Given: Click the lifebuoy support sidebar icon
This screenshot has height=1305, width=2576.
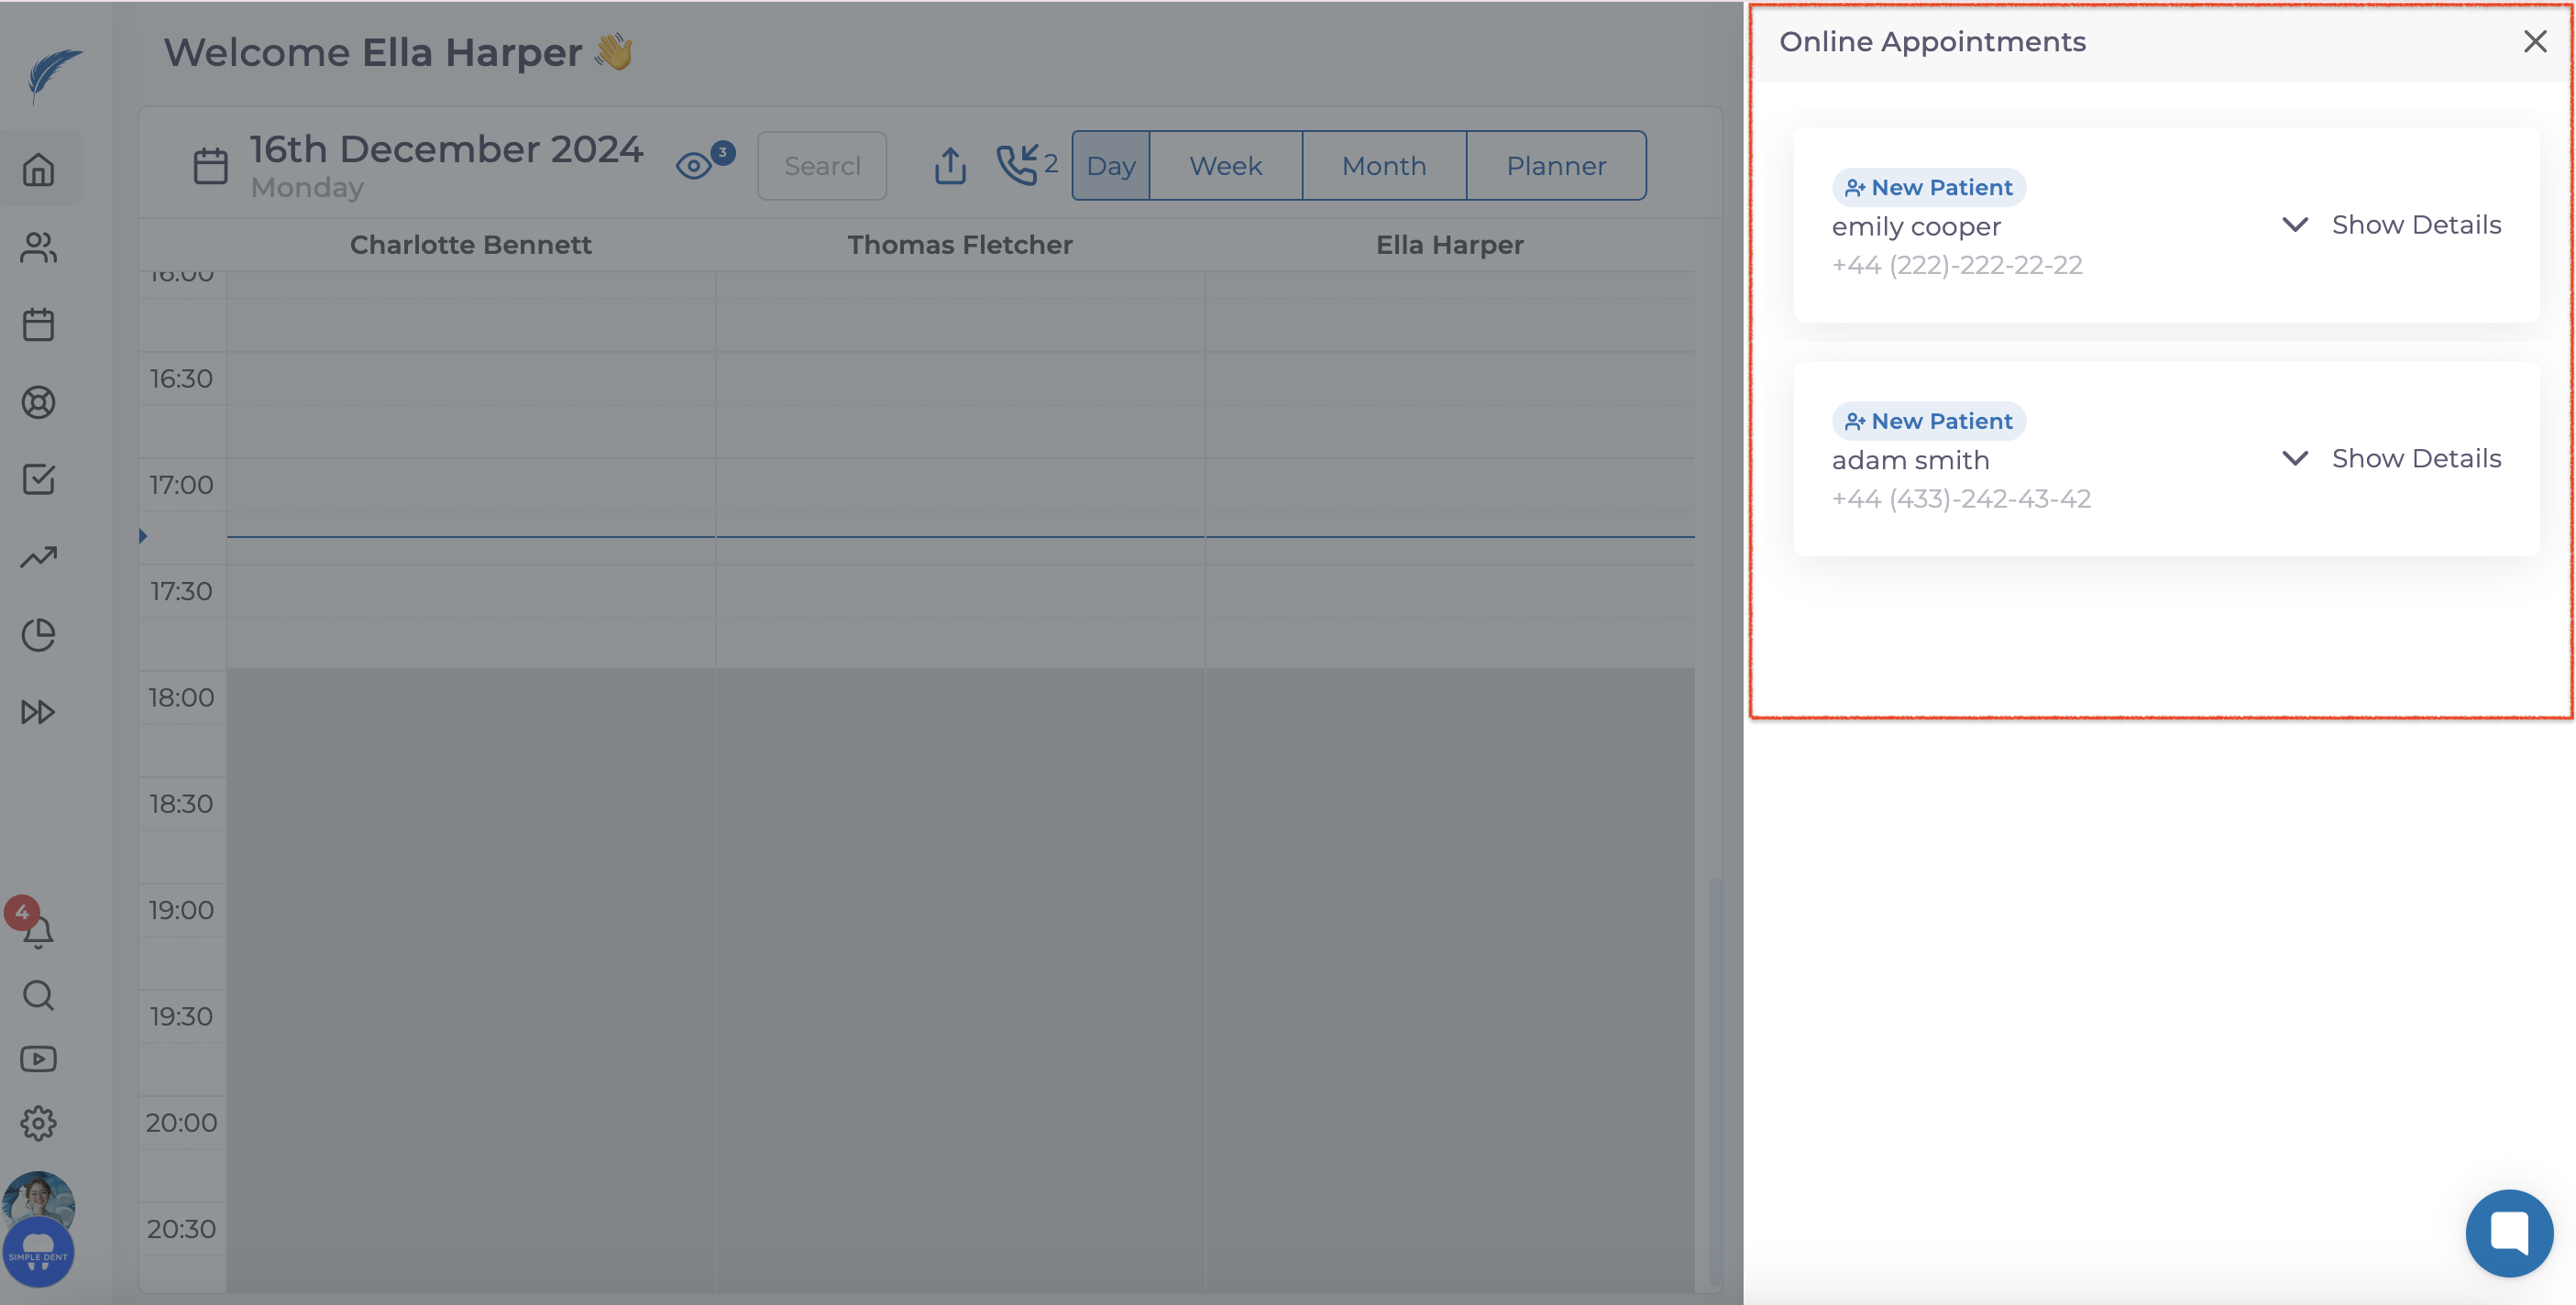Looking at the screenshot, I should pos(39,402).
